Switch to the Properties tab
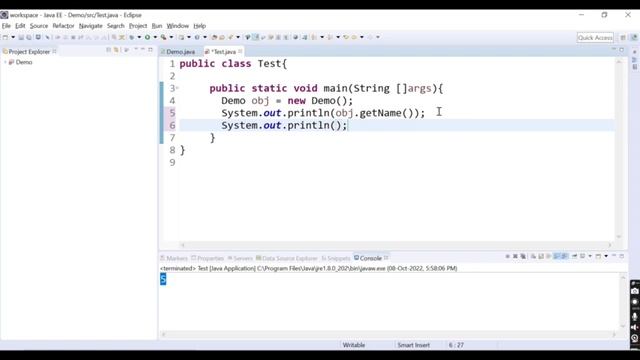 (x=208, y=258)
